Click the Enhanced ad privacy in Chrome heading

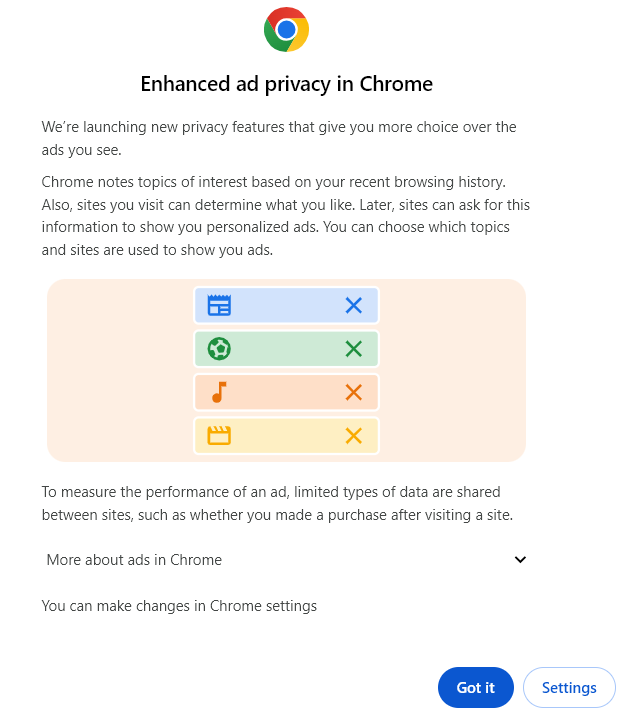[x=286, y=84]
